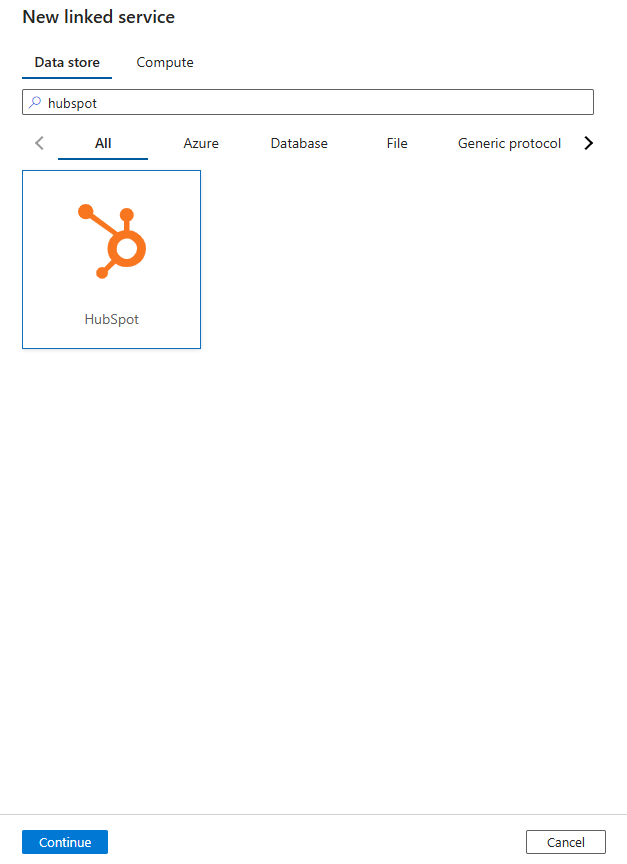Screen dimensions: 627x864
Task: Click the New linked service heading
Action: tap(99, 17)
